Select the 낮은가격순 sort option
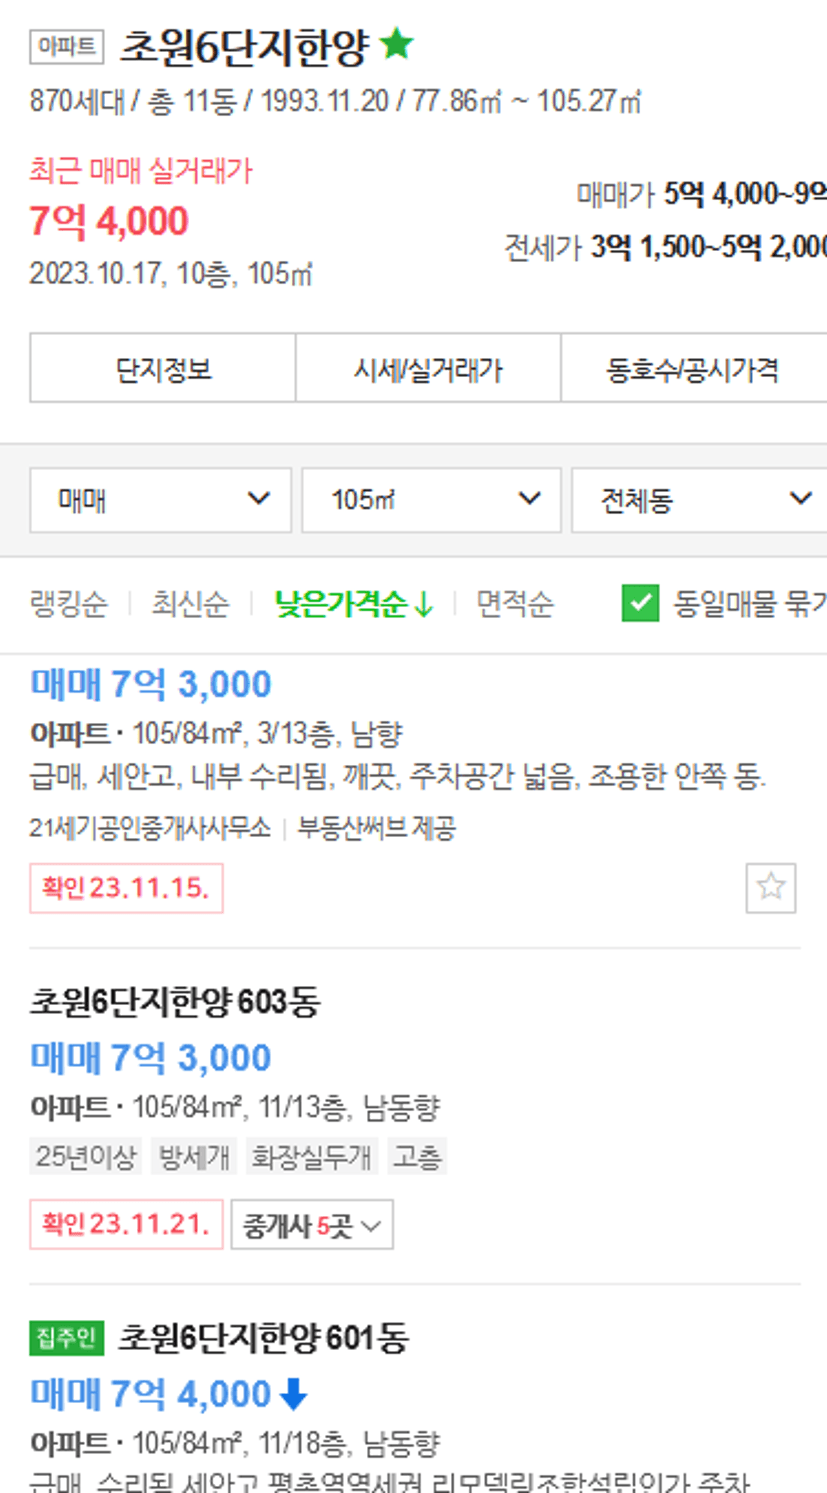The height and width of the screenshot is (1493, 827). (354, 604)
